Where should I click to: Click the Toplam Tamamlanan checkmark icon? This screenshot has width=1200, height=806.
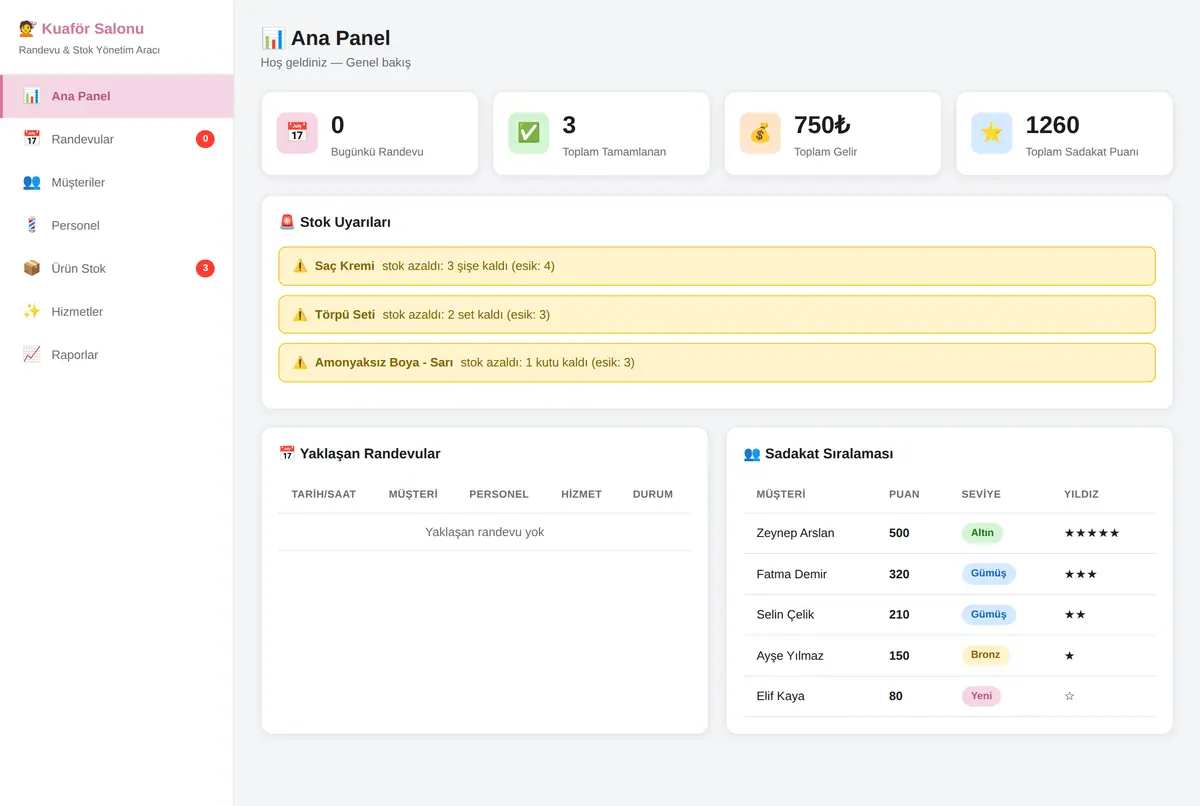[529, 133]
